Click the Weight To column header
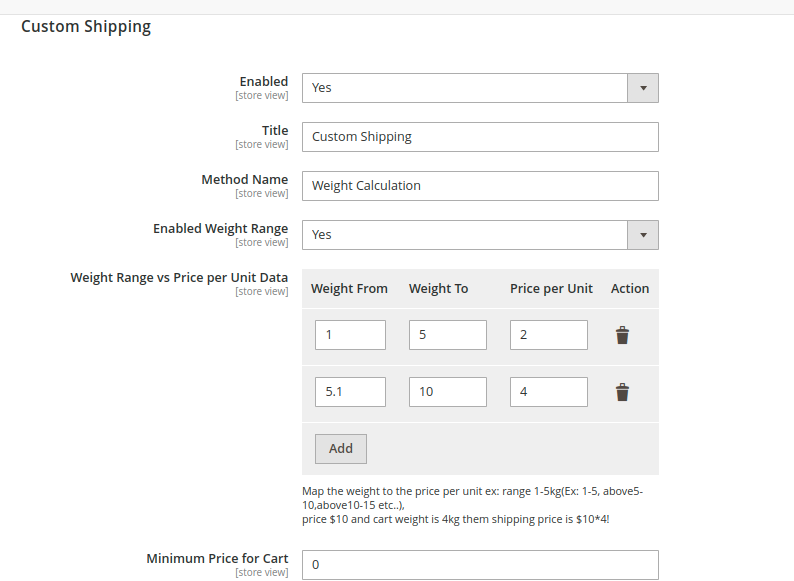794x581 pixels. (438, 289)
